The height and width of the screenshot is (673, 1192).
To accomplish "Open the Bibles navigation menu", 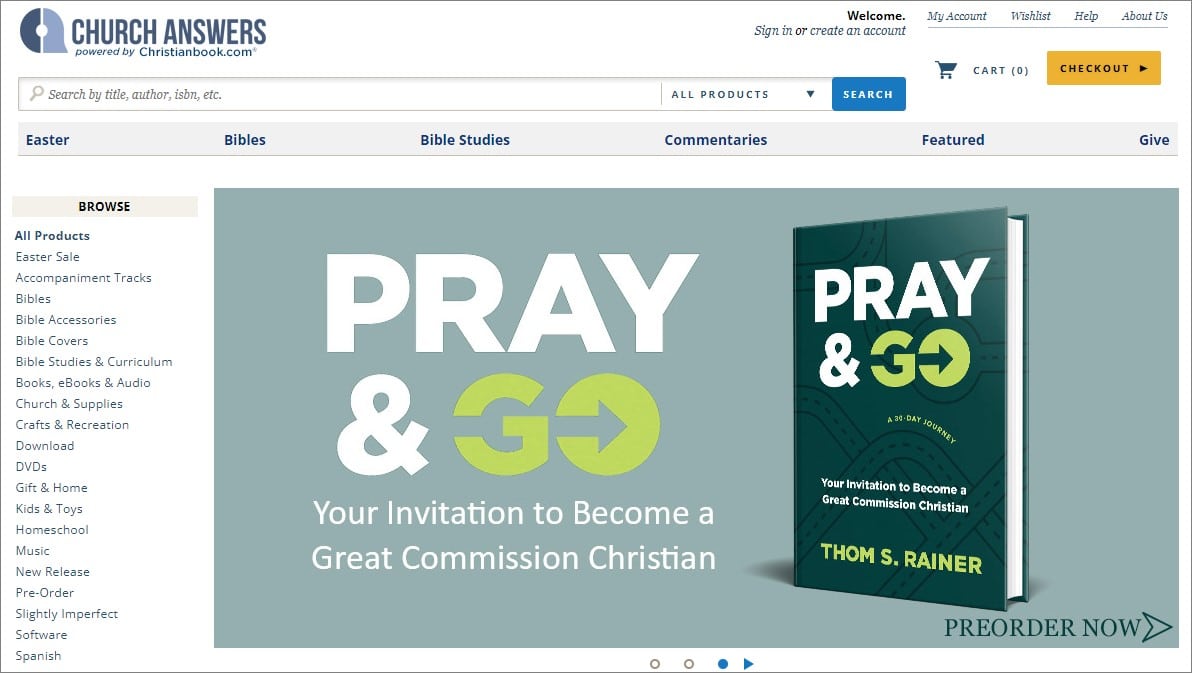I will pyautogui.click(x=245, y=140).
